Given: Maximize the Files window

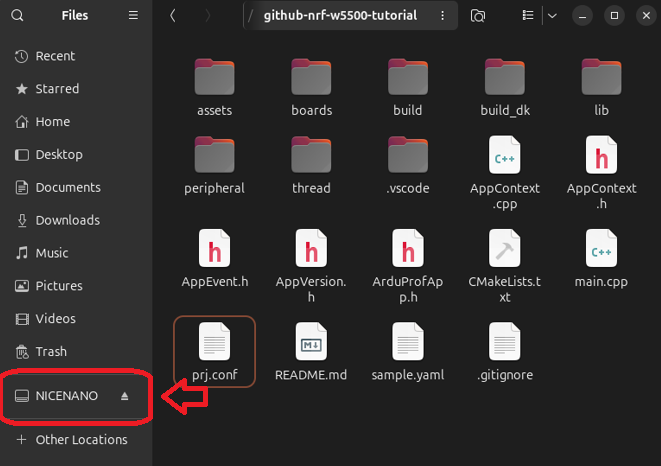Looking at the screenshot, I should point(614,16).
